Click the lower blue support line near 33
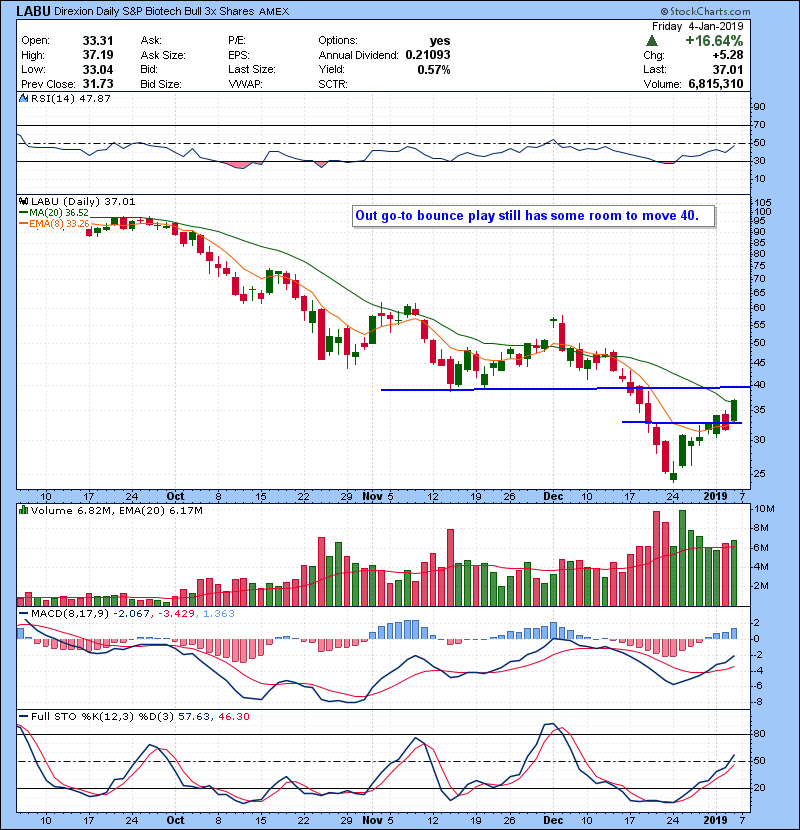Screen dimensions: 800x830 pos(682,422)
